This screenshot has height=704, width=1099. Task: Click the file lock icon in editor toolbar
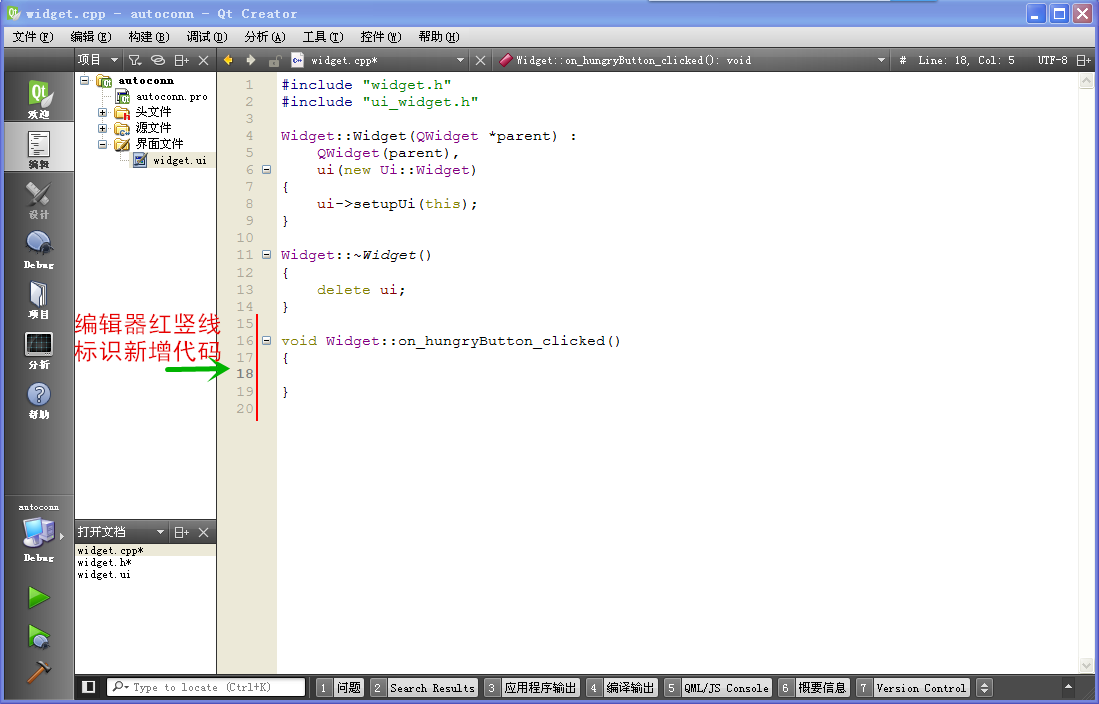coord(275,60)
